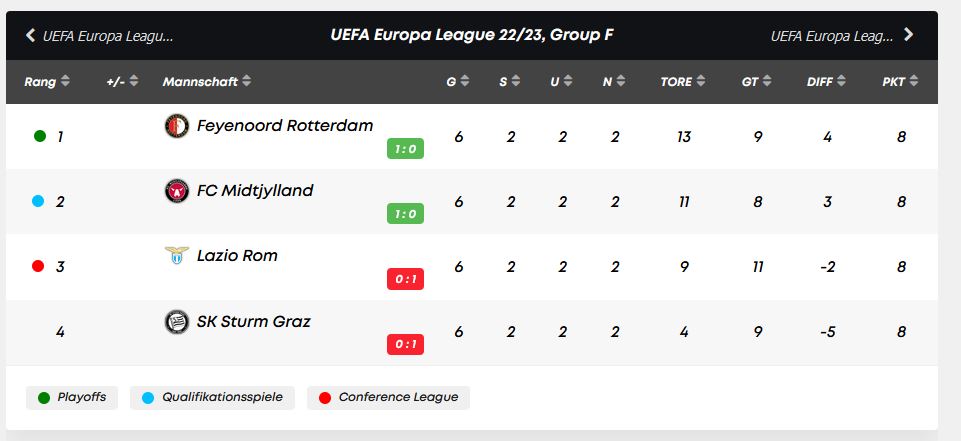Click the Feyenoord Rotterdam club crest
Screen dimensions: 961x441
point(177,126)
